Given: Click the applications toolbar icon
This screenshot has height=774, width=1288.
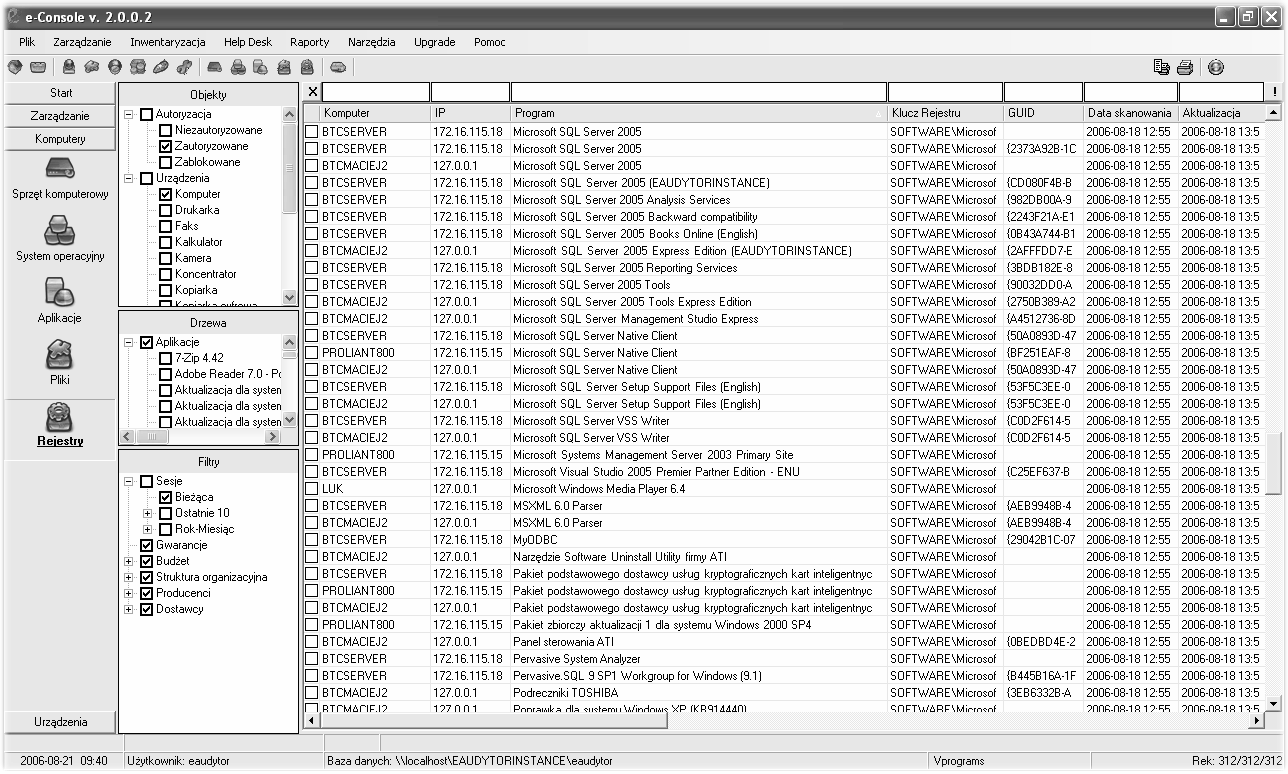Looking at the screenshot, I should click(x=261, y=68).
